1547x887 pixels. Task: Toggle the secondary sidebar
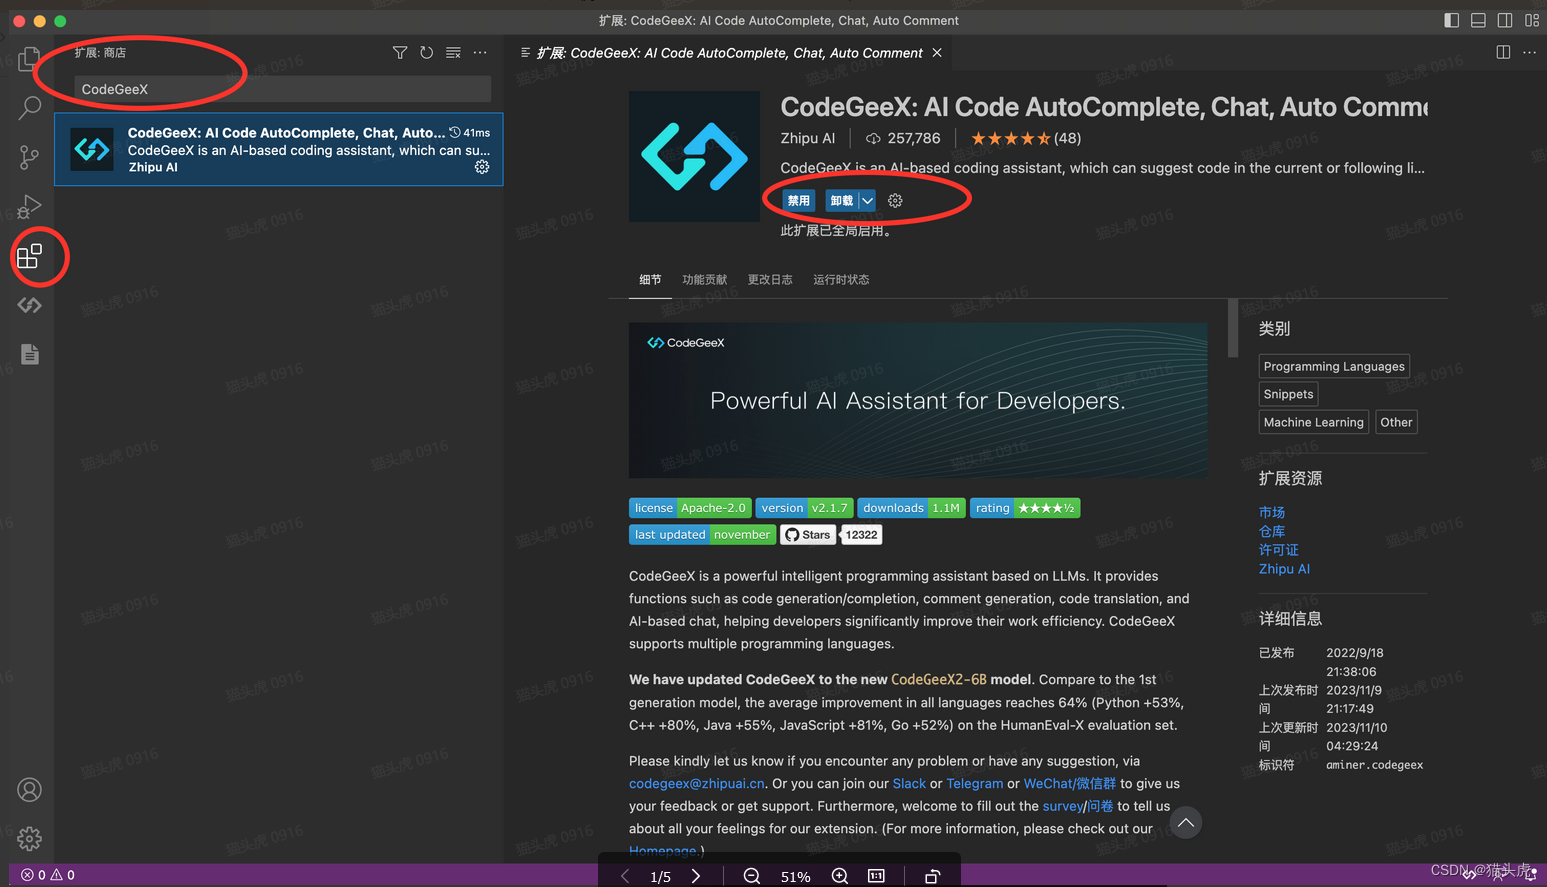1505,20
